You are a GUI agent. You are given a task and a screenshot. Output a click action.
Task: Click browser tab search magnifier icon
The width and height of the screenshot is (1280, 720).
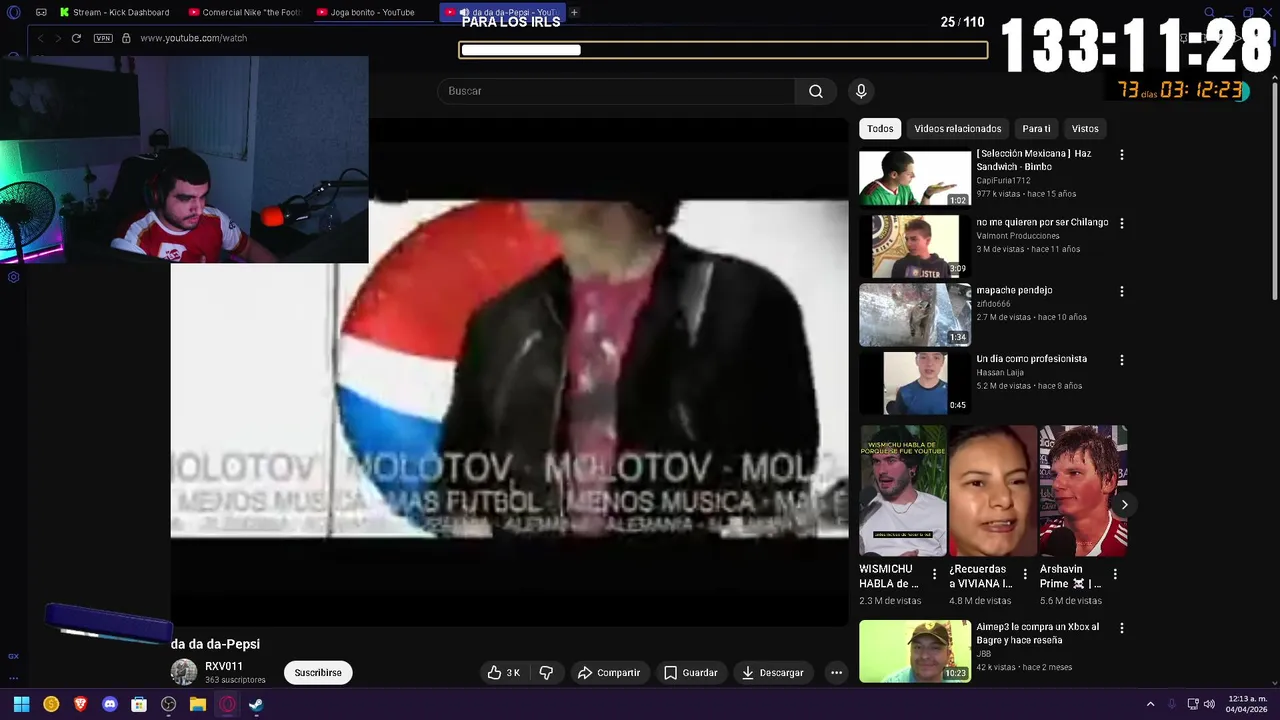pyautogui.click(x=1209, y=13)
